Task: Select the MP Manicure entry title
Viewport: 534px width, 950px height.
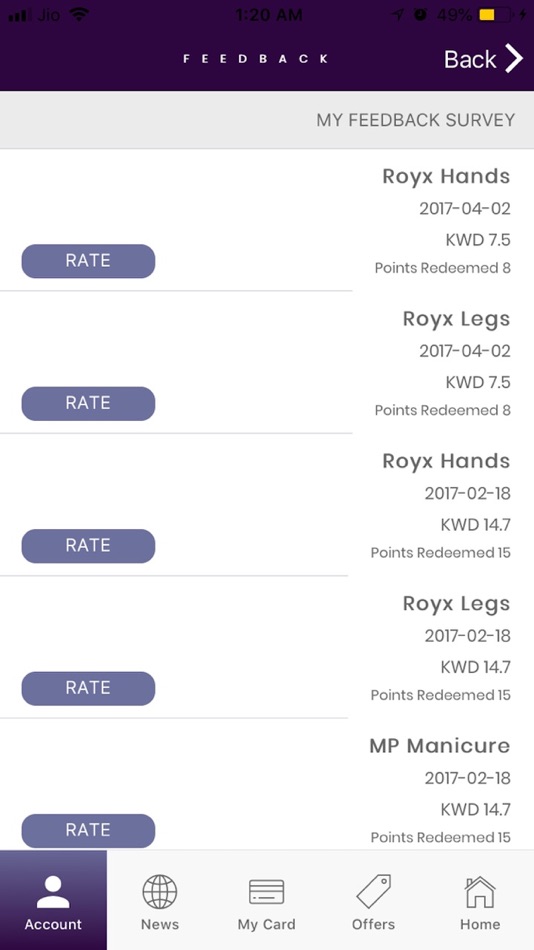Action: [439, 746]
